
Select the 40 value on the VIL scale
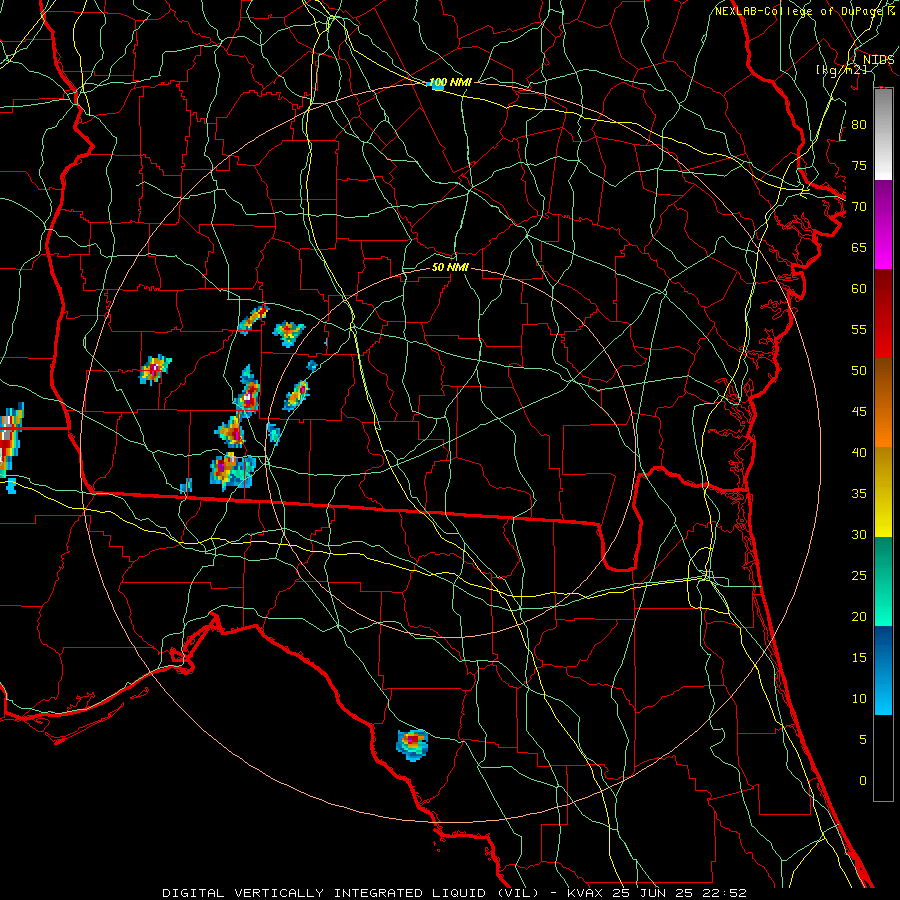859,453
